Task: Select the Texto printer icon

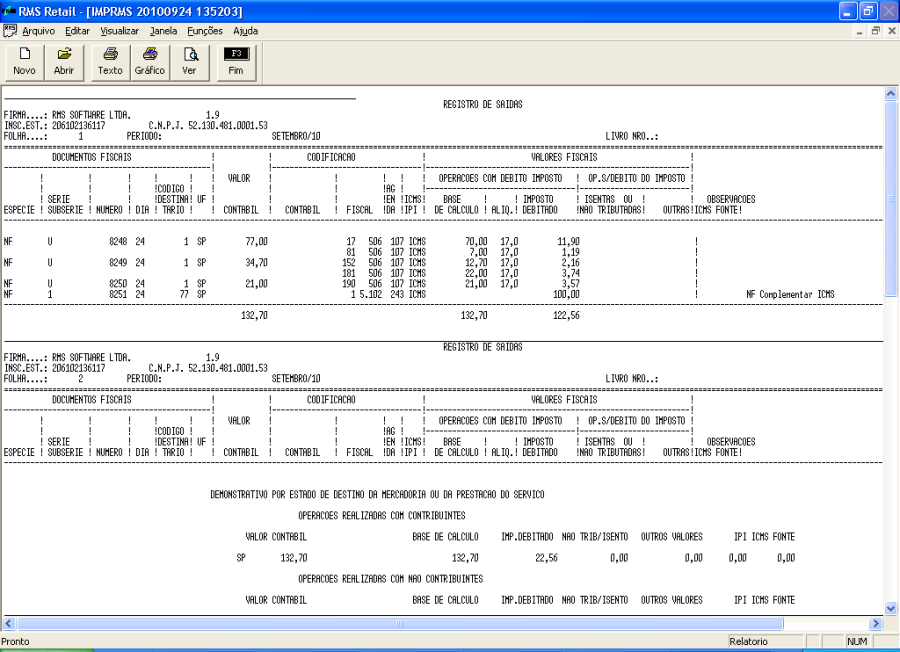Action: click(110, 62)
